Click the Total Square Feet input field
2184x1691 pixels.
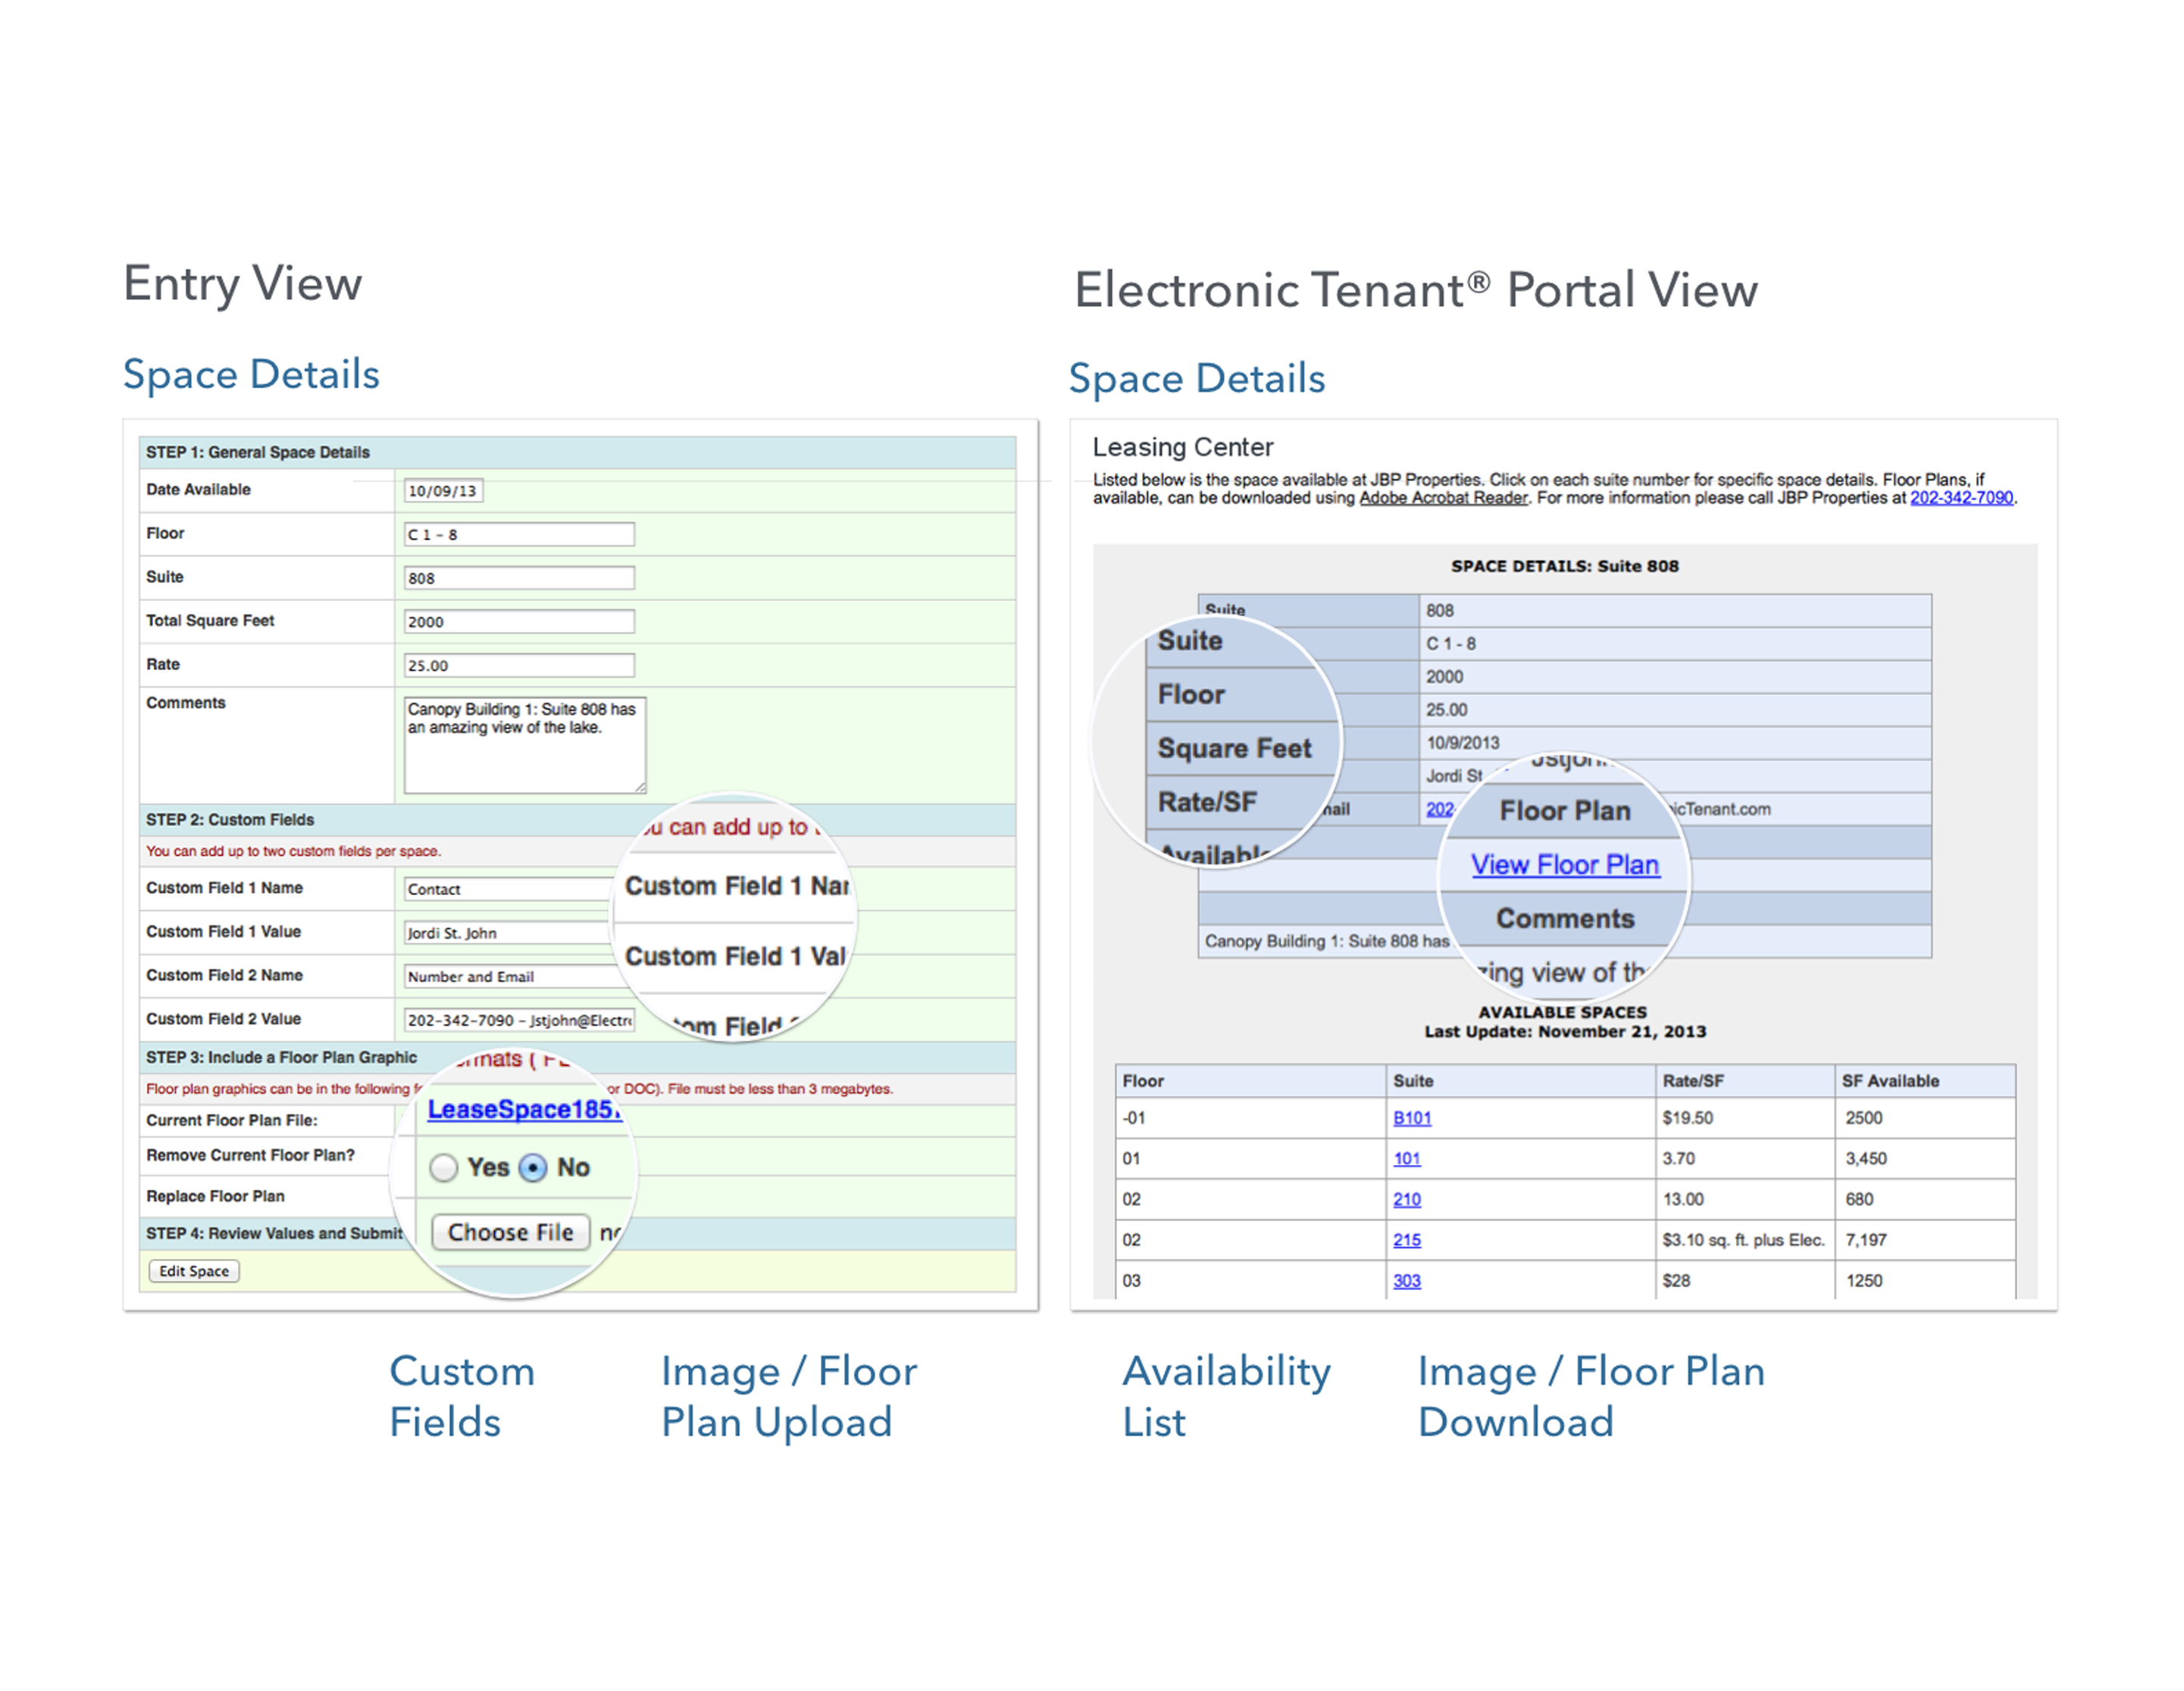tap(519, 622)
